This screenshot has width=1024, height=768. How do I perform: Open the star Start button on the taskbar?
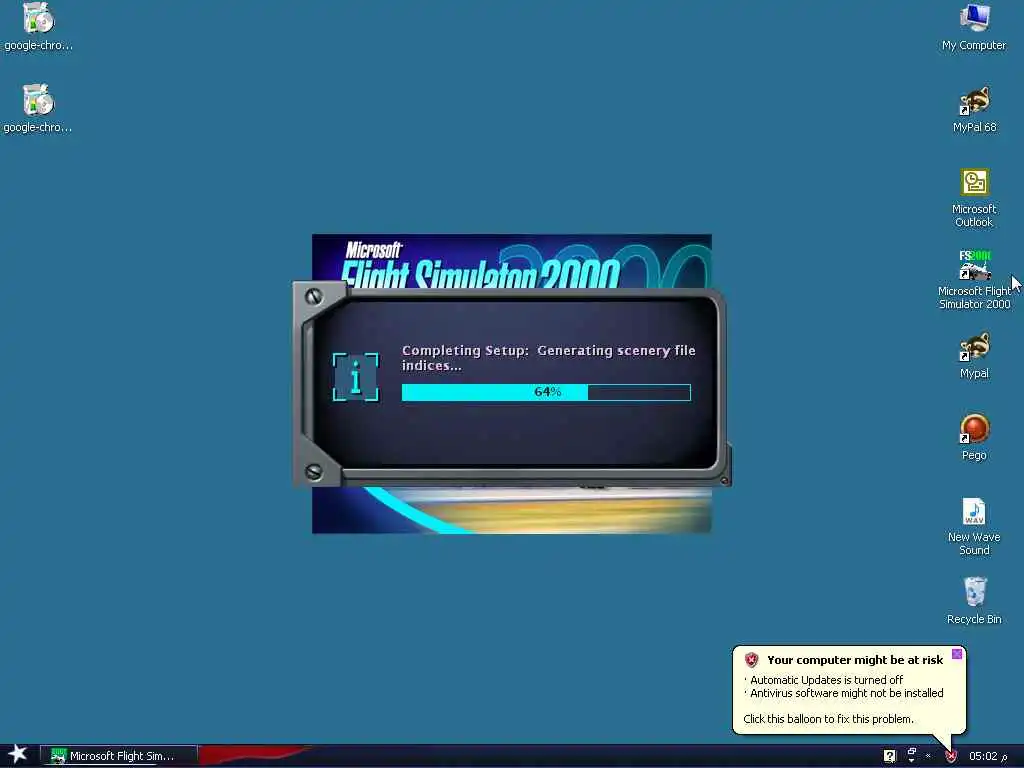tap(17, 755)
